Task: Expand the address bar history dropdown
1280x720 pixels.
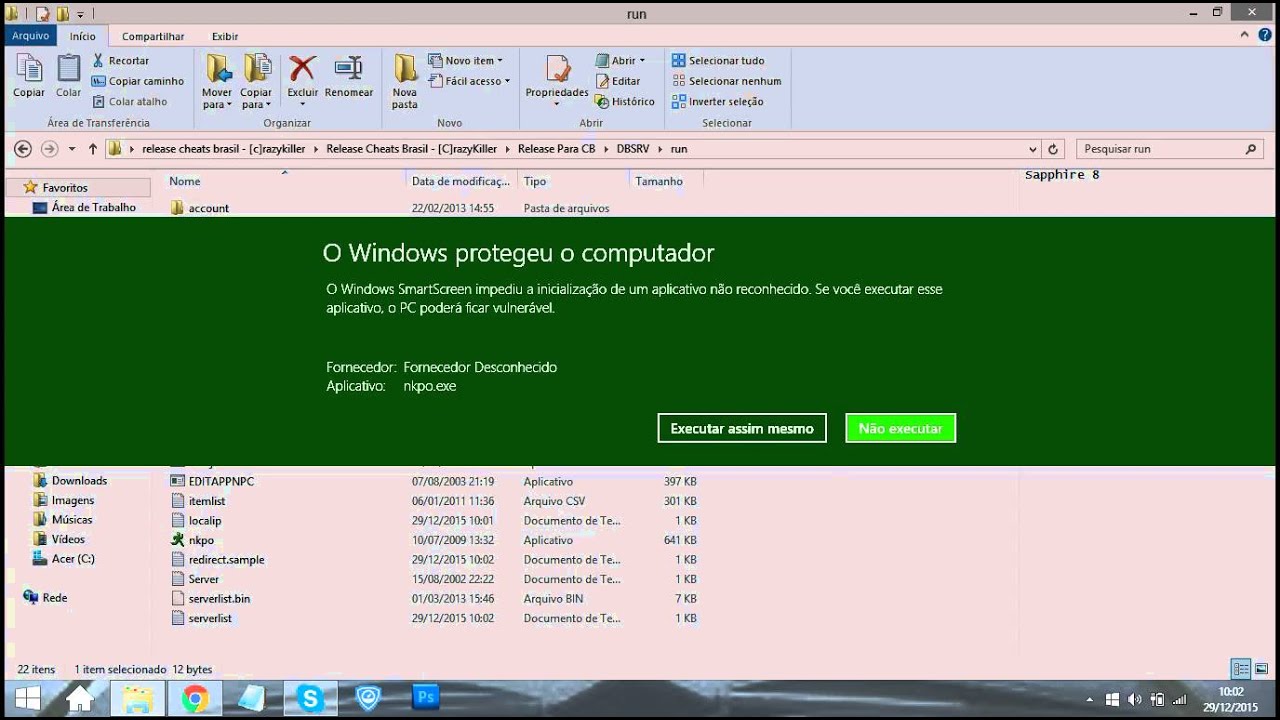Action: click(1033, 149)
